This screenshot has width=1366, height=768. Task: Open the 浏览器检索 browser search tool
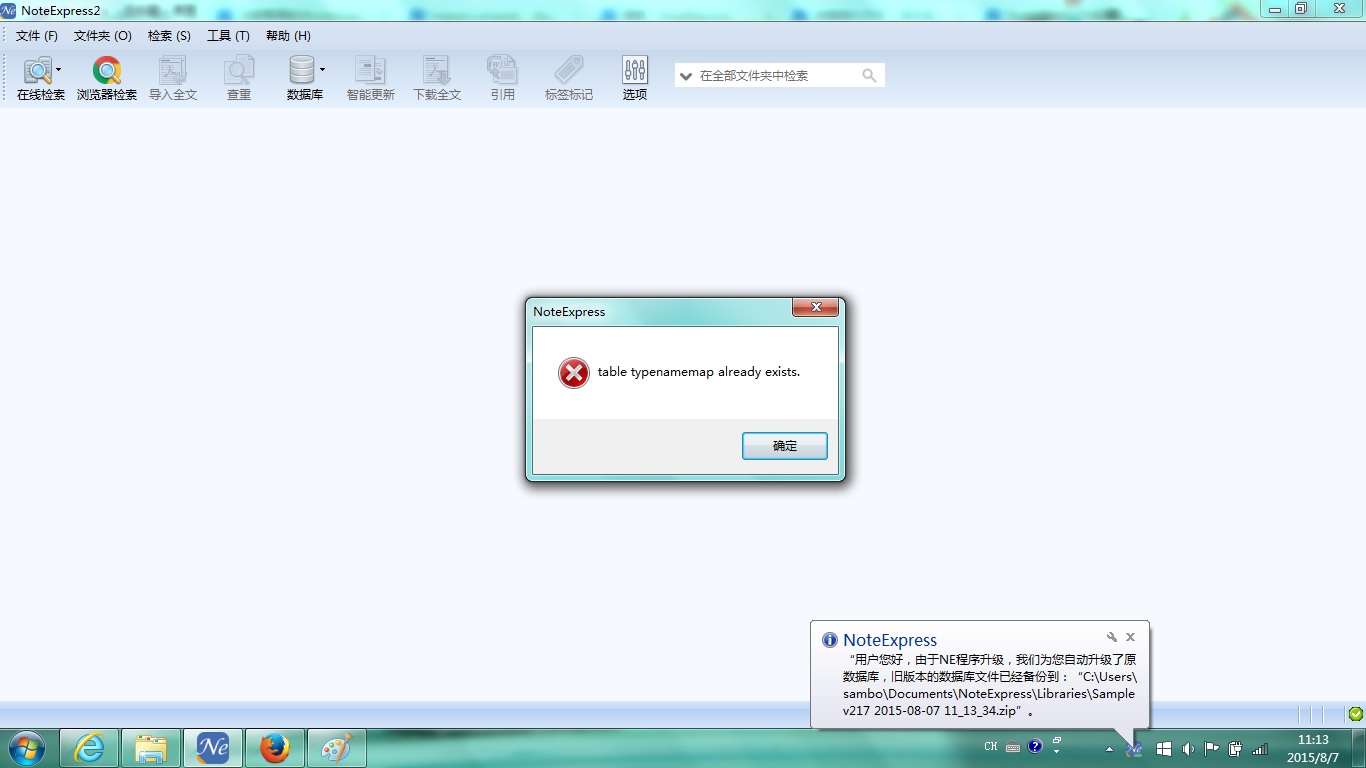(x=107, y=79)
